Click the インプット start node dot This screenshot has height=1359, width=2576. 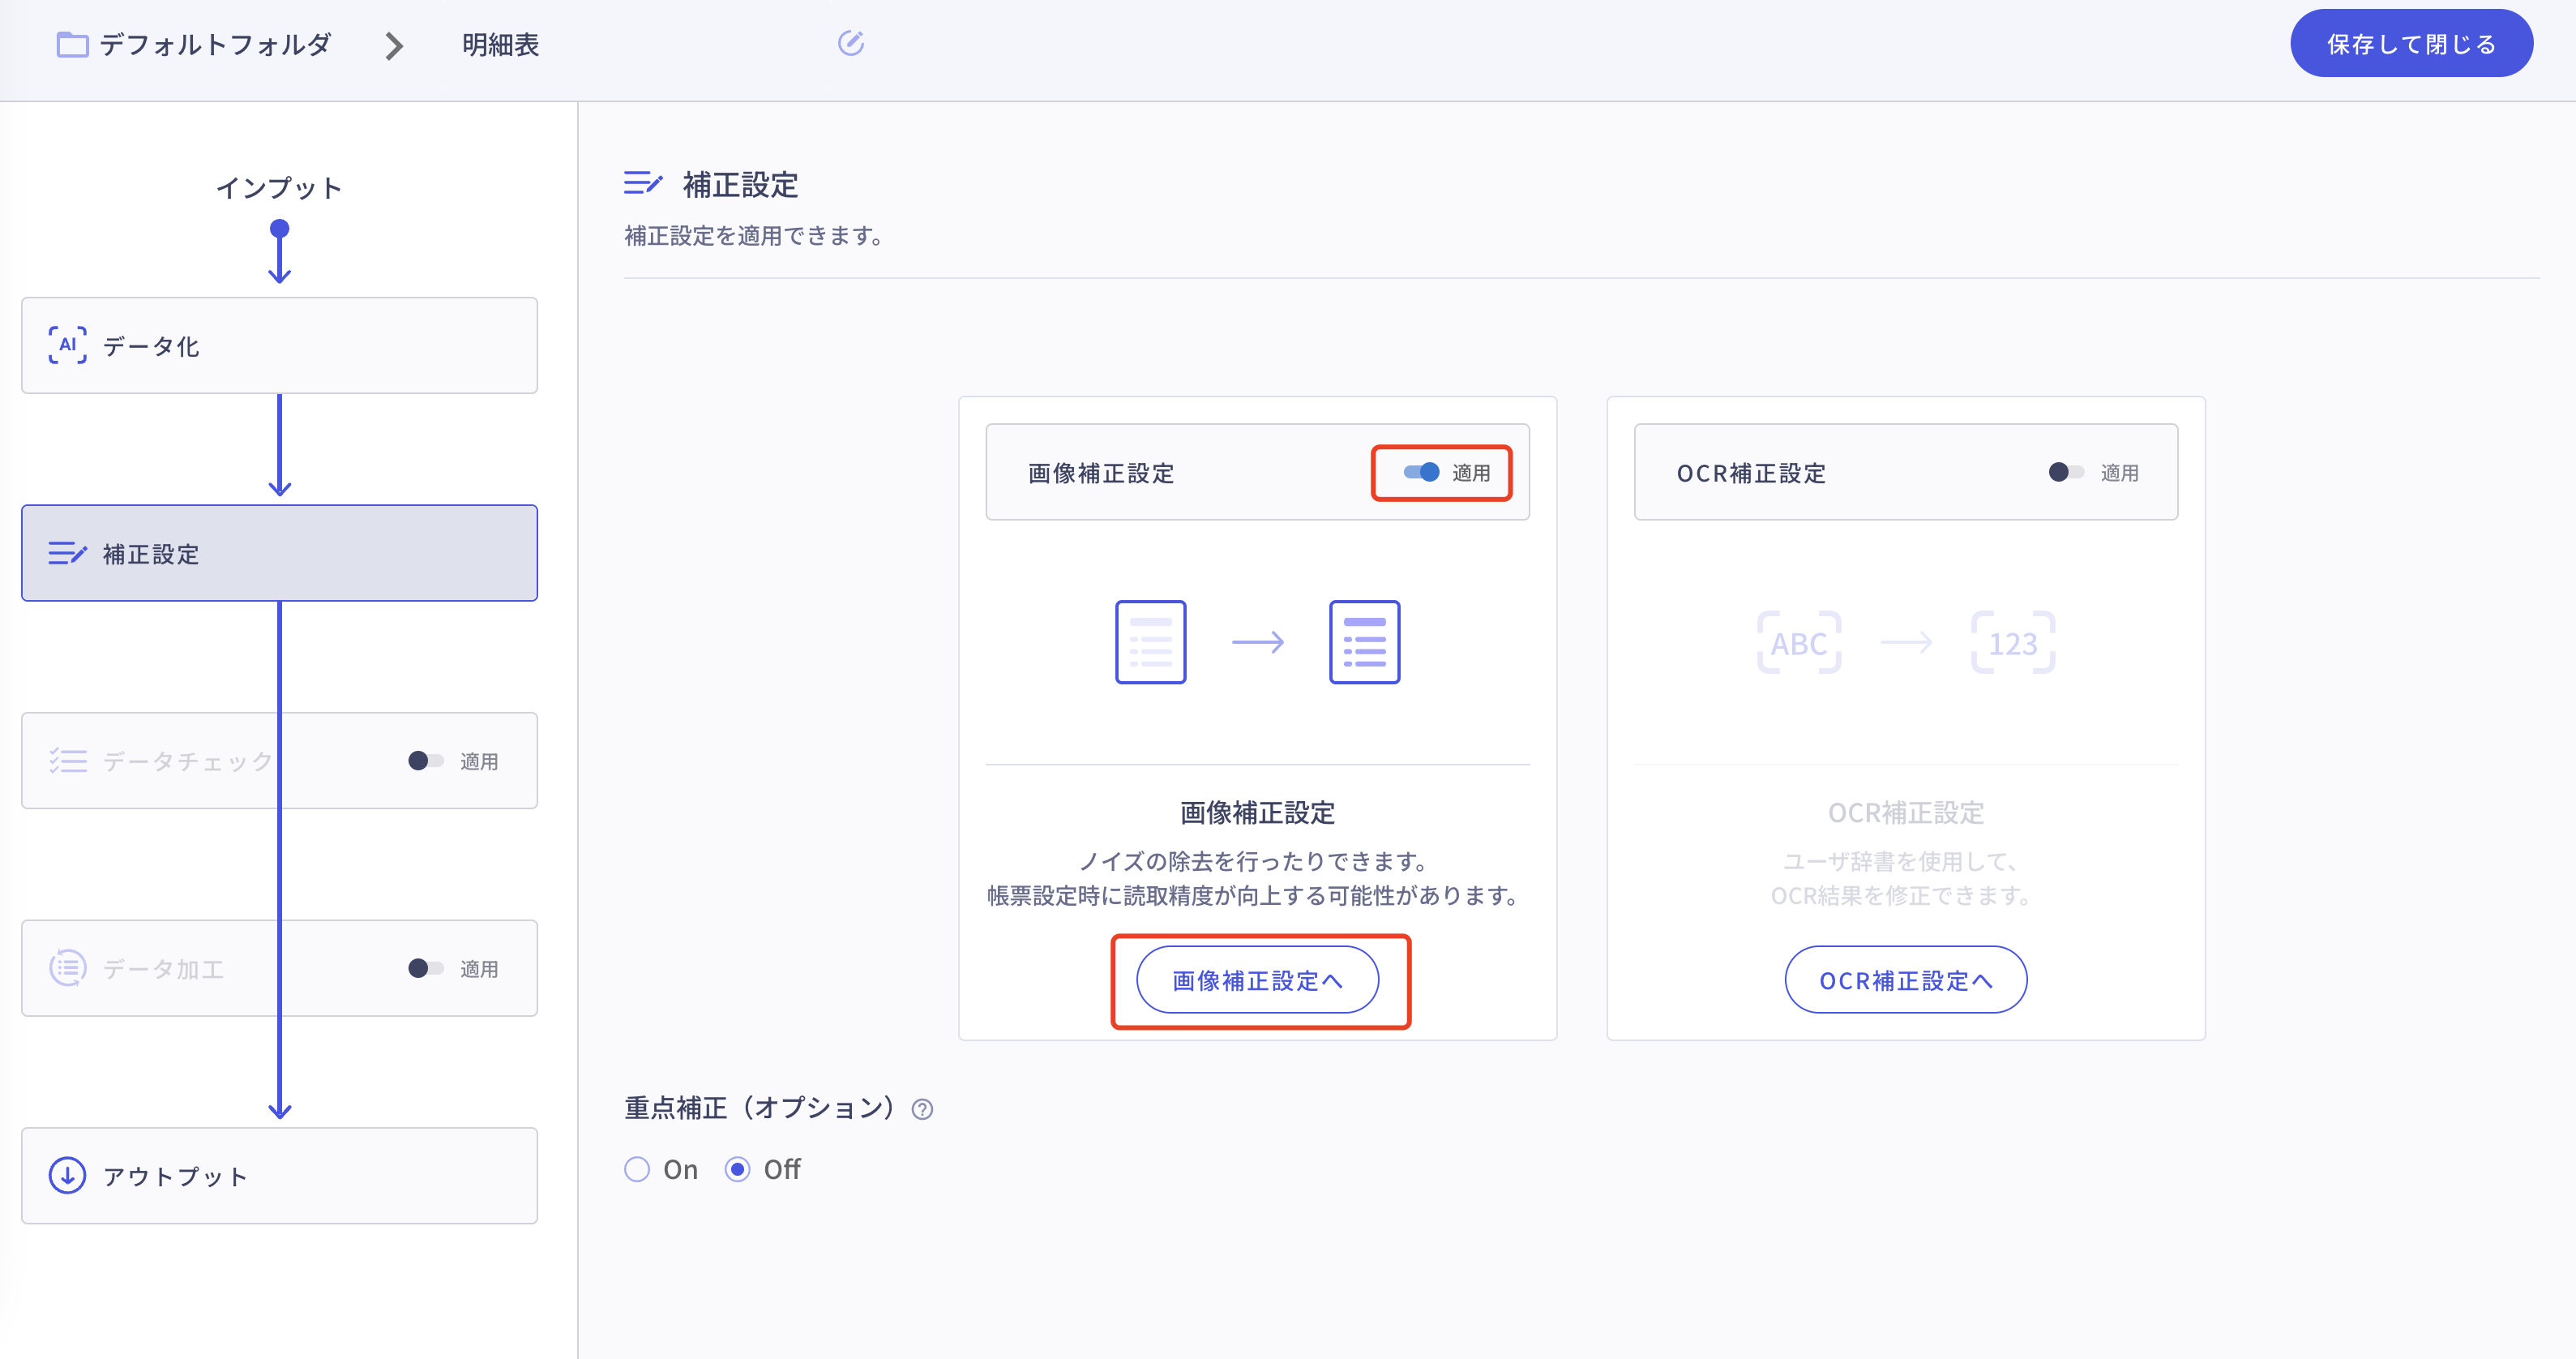pos(280,229)
